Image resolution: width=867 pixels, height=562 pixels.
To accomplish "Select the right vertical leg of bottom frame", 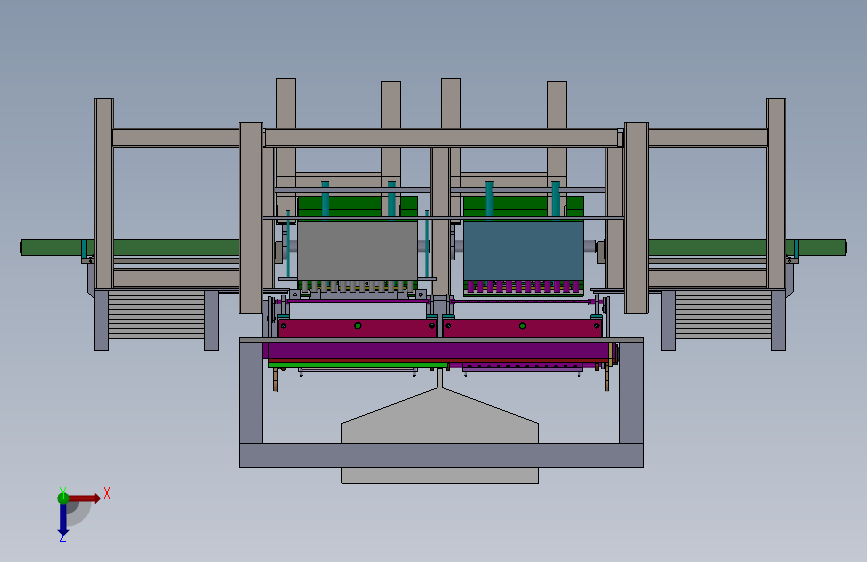I will point(631,393).
